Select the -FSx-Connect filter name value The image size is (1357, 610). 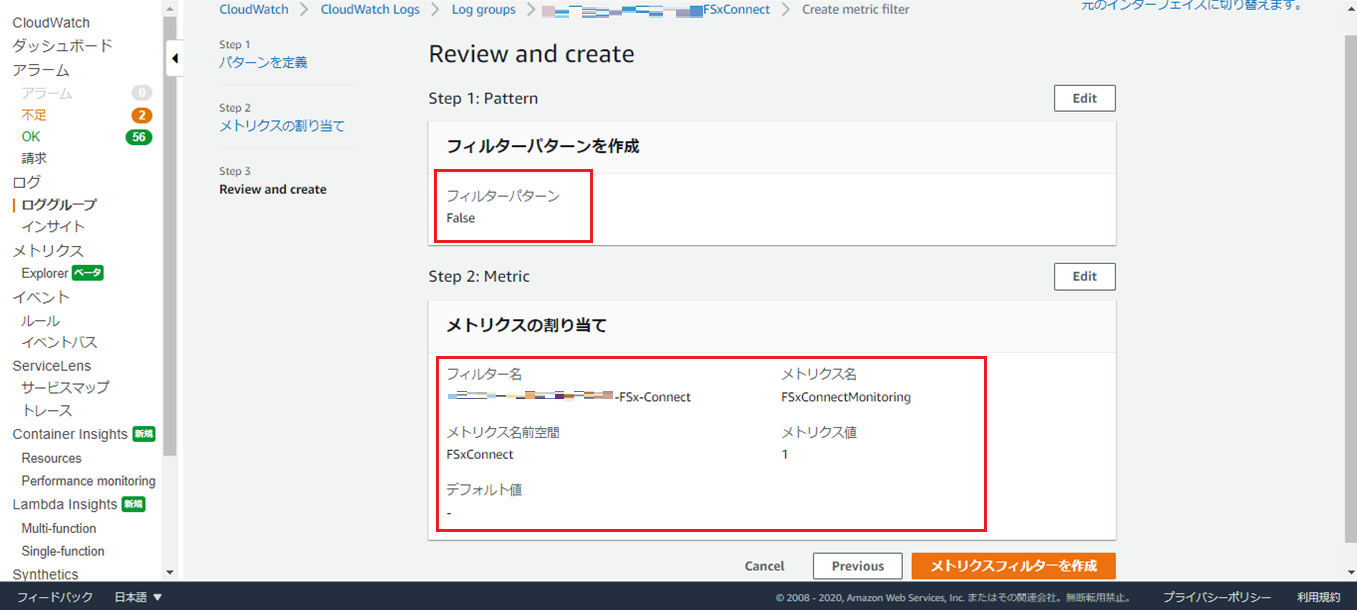click(x=569, y=397)
